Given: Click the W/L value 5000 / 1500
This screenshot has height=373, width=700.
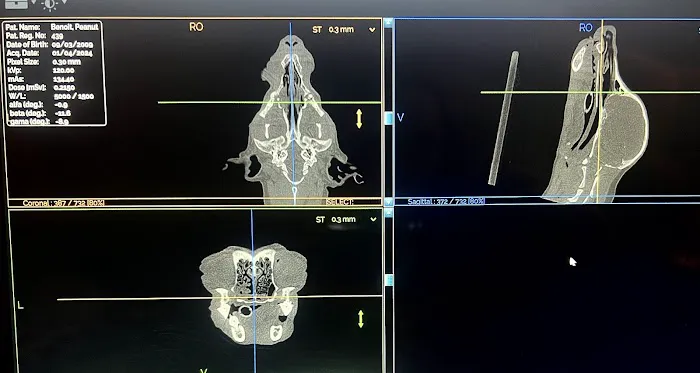Looking at the screenshot, I should [x=74, y=96].
